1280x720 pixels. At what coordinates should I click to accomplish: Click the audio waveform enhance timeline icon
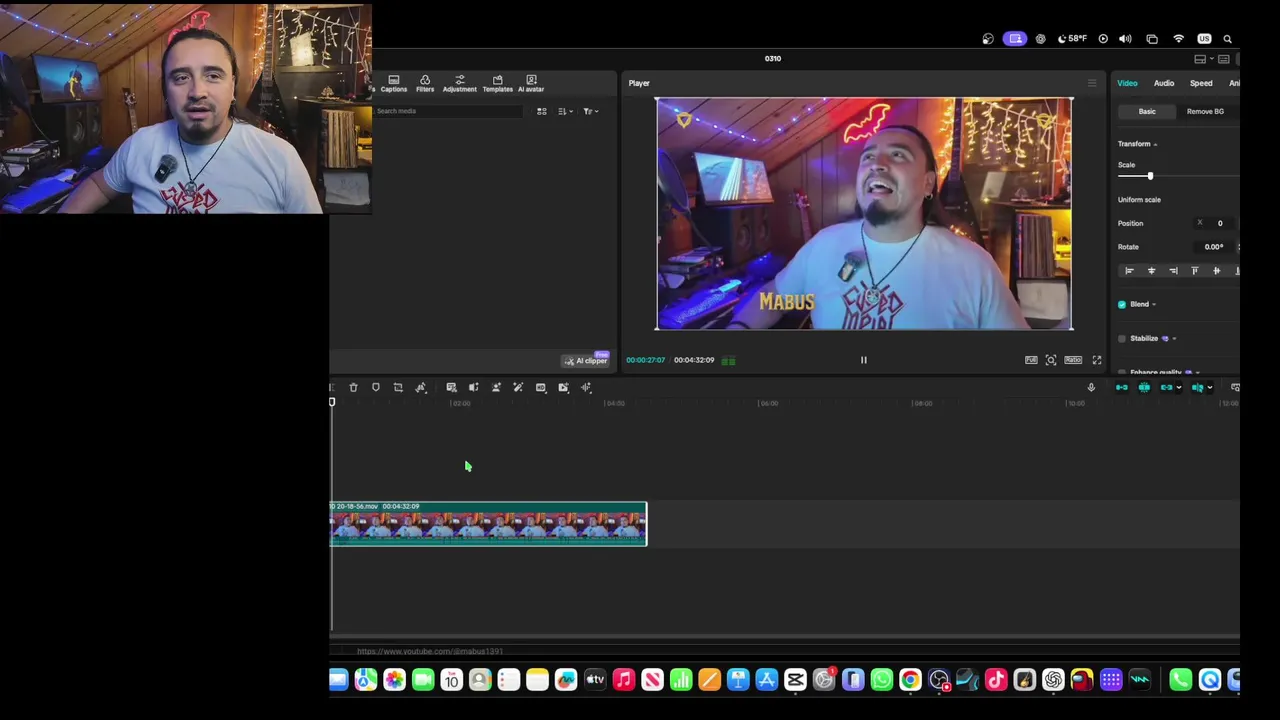click(587, 388)
